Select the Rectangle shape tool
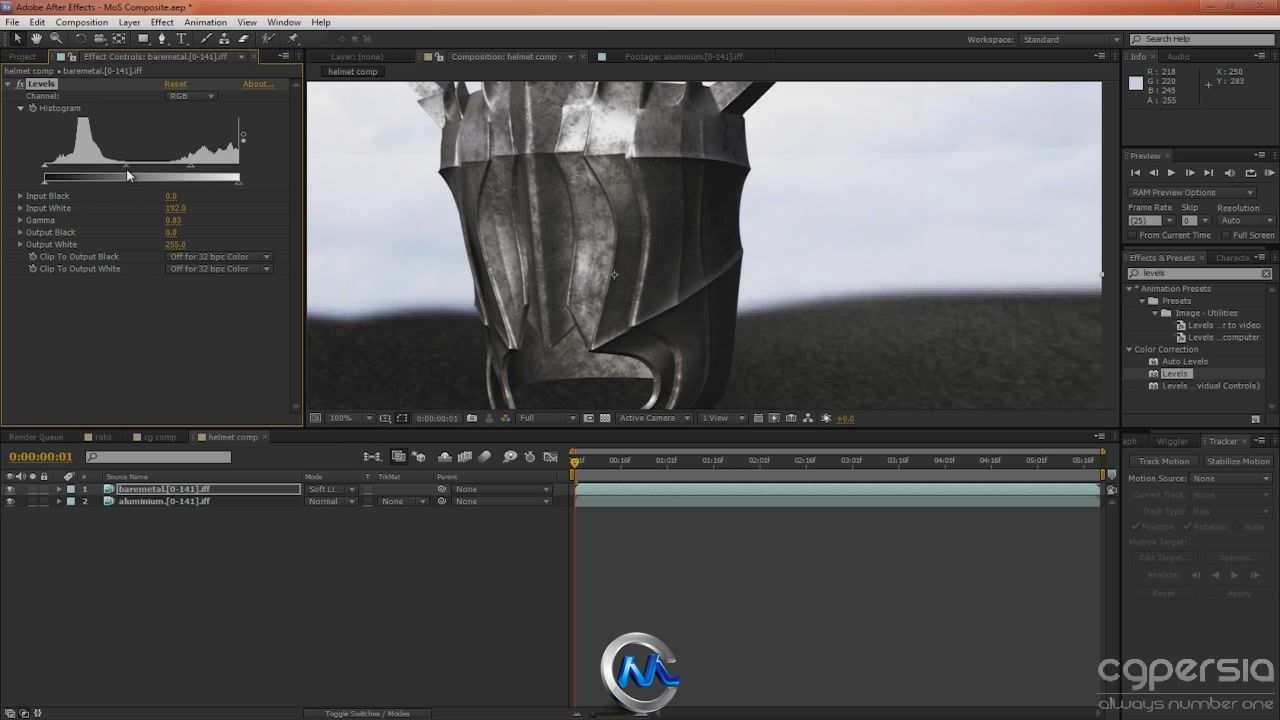The height and width of the screenshot is (720, 1280). point(143,39)
